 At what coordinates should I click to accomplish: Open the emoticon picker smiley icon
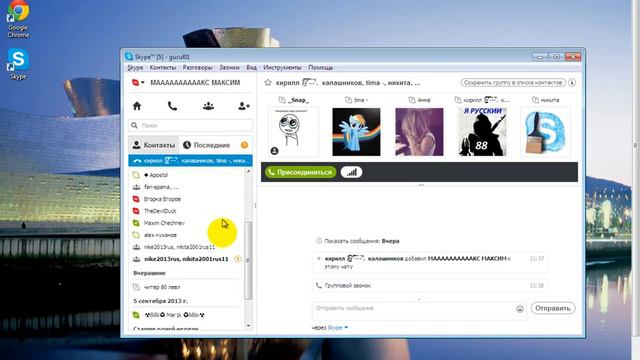(x=520, y=309)
